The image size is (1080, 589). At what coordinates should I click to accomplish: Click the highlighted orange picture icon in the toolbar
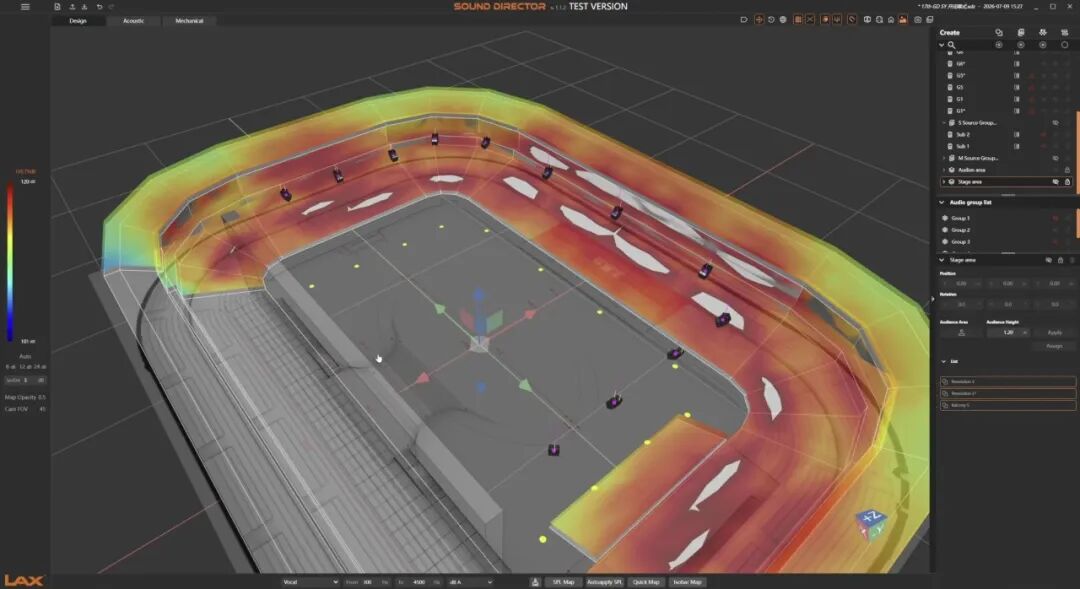point(903,20)
